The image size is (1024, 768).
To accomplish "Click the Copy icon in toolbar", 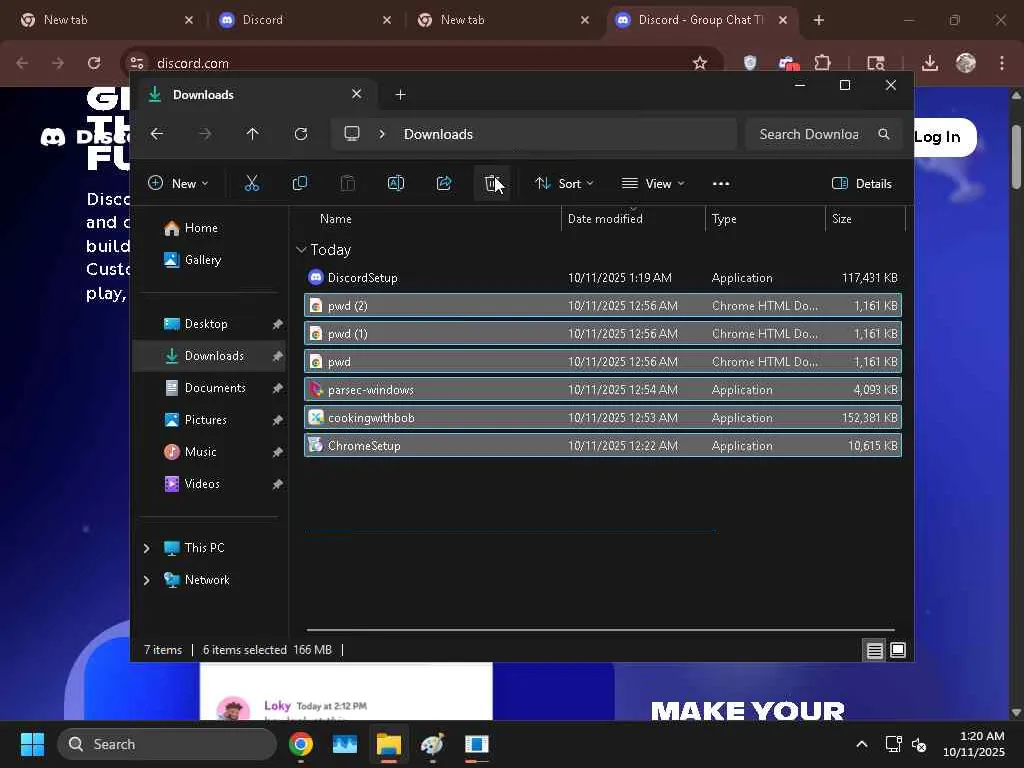I will (299, 183).
